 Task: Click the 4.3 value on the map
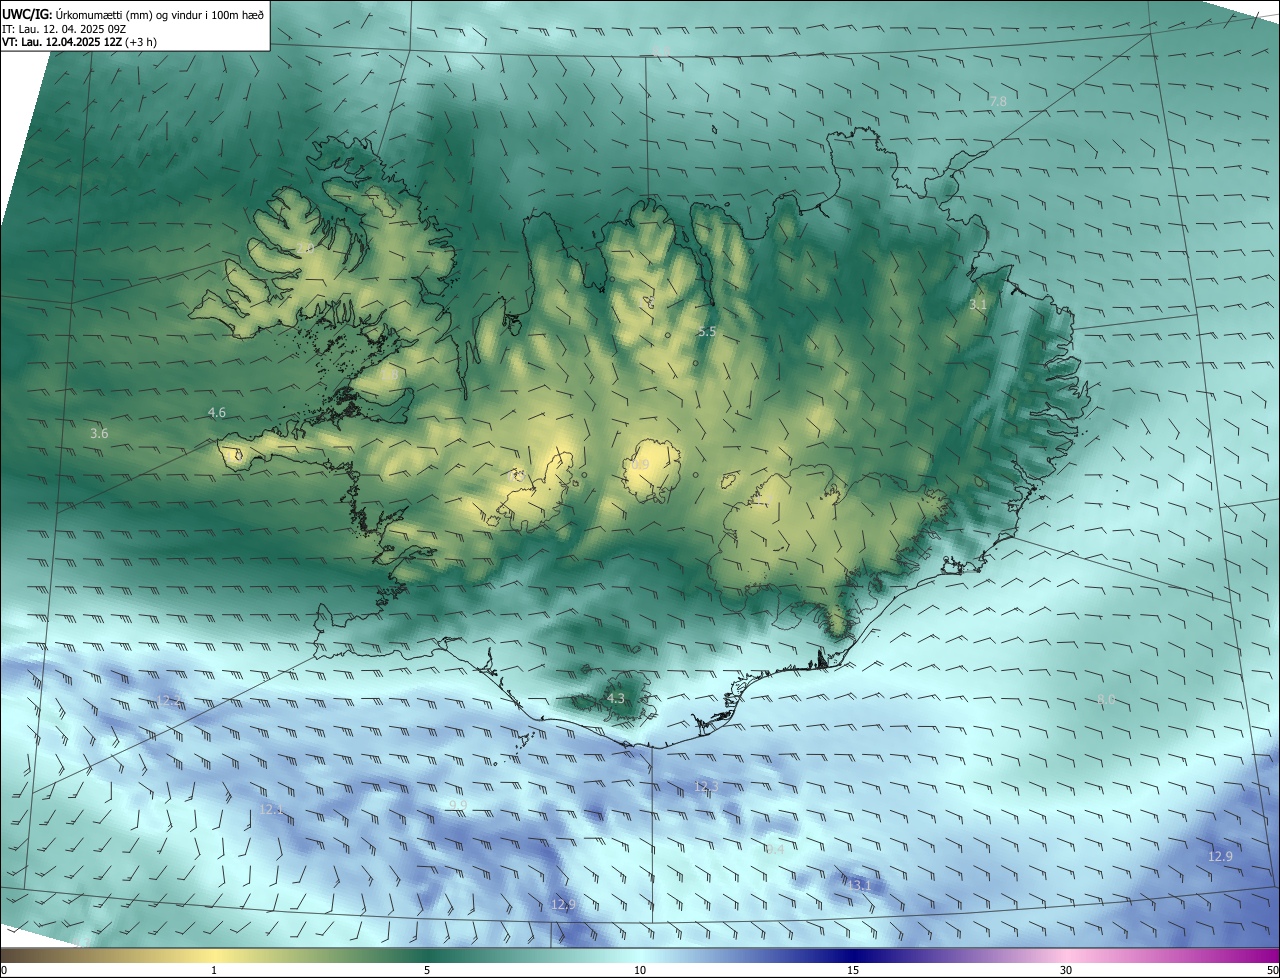[615, 698]
